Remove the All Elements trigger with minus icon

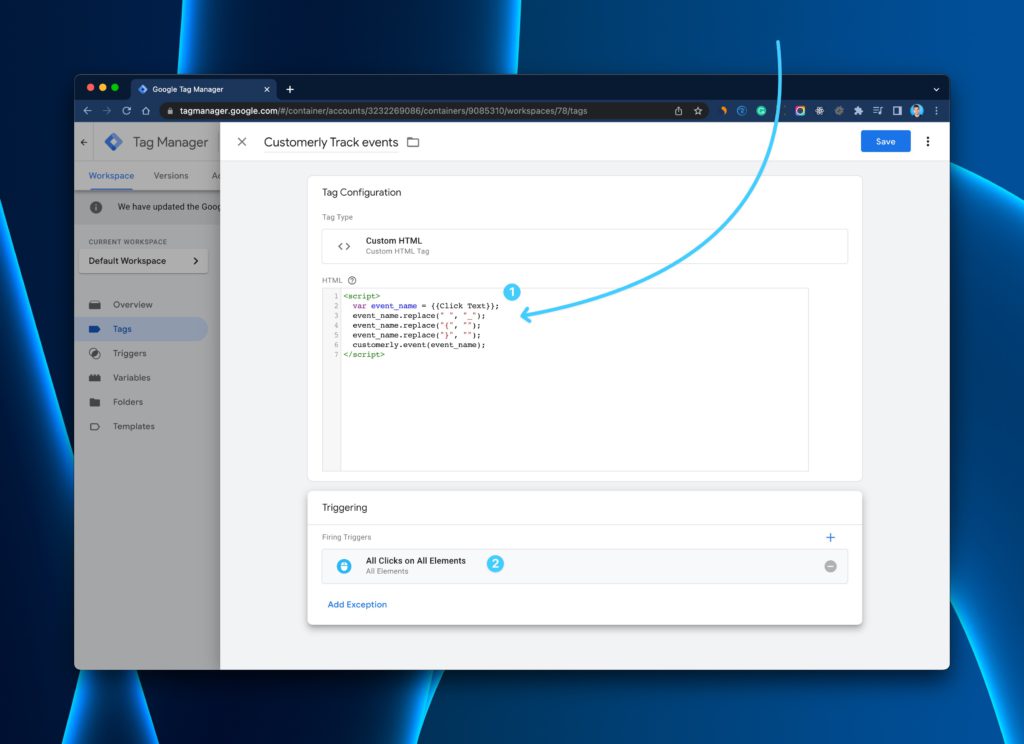click(x=830, y=566)
